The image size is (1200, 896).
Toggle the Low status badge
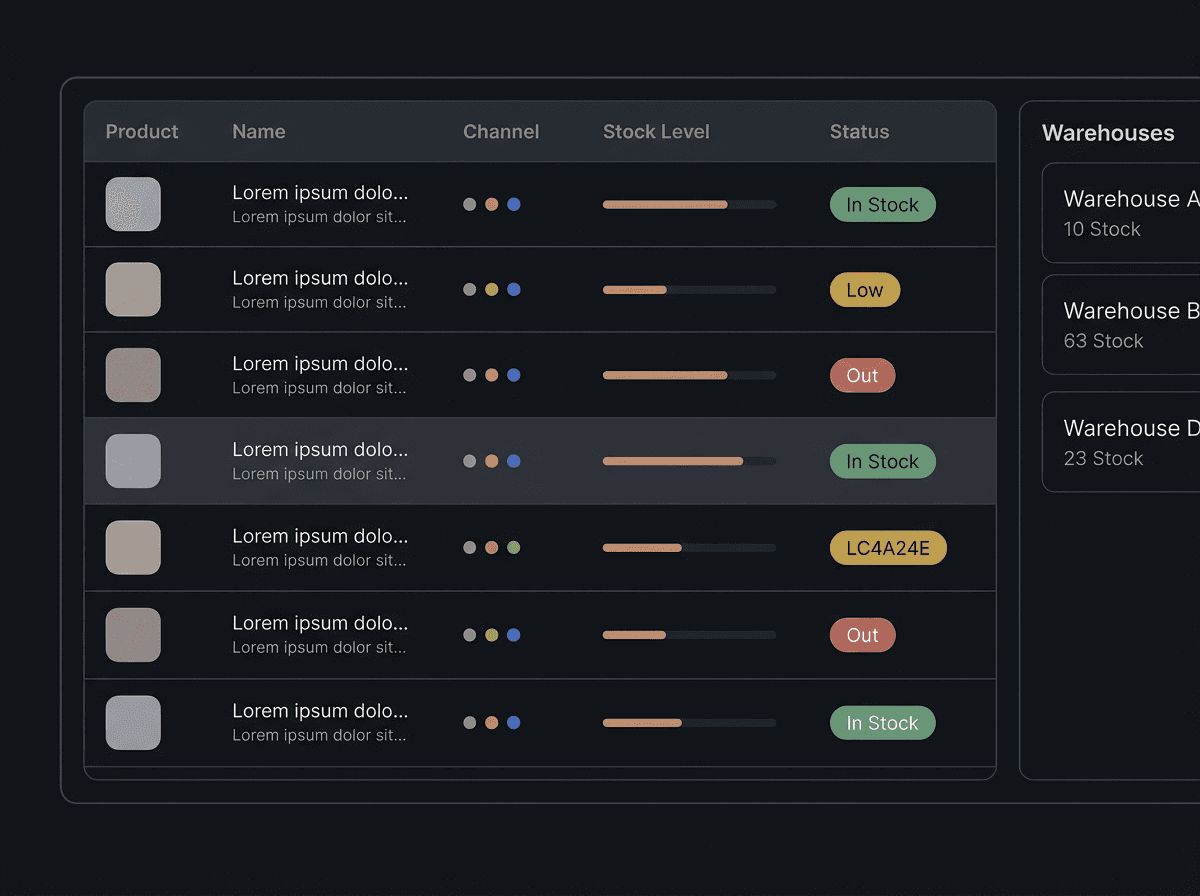click(x=864, y=289)
